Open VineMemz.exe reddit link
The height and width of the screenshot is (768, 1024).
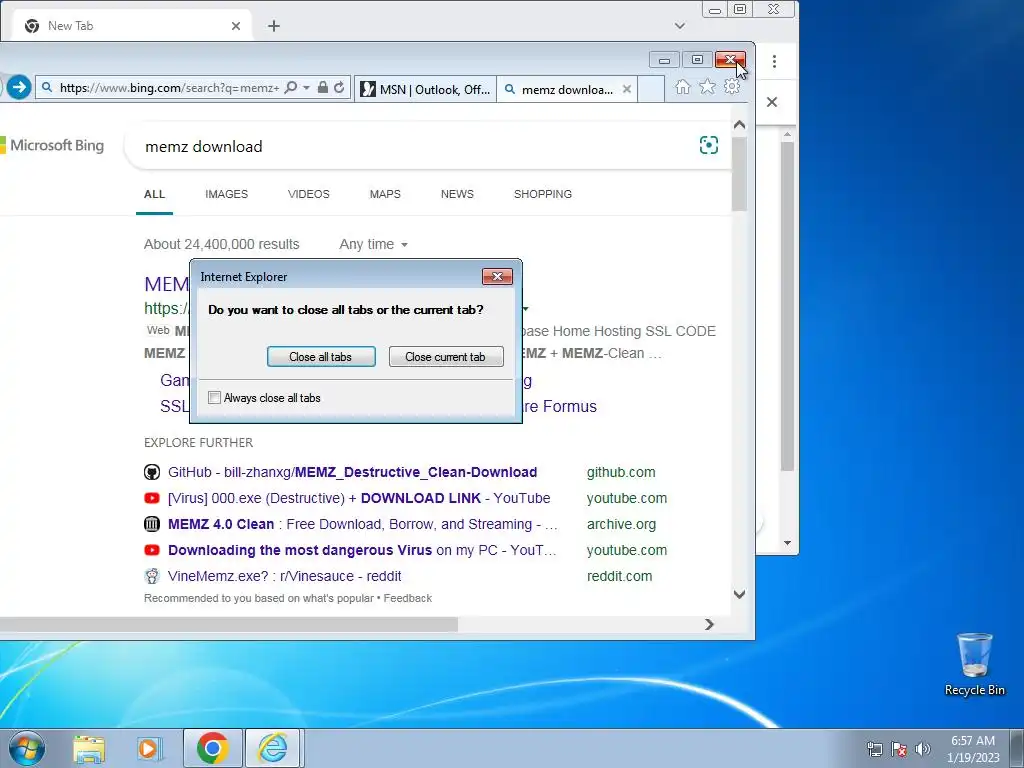coord(285,576)
